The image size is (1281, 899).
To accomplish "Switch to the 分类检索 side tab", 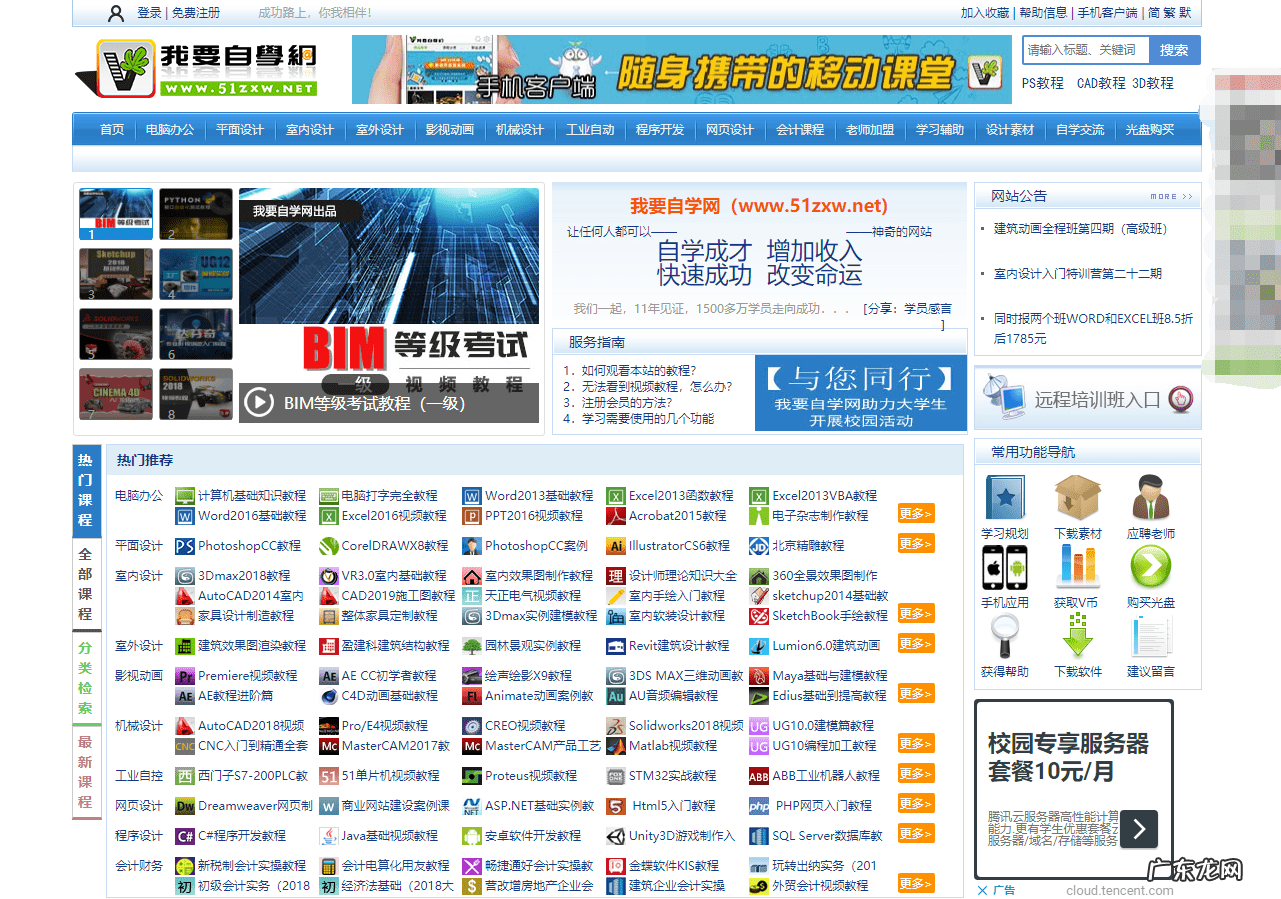I will pyautogui.click(x=86, y=678).
